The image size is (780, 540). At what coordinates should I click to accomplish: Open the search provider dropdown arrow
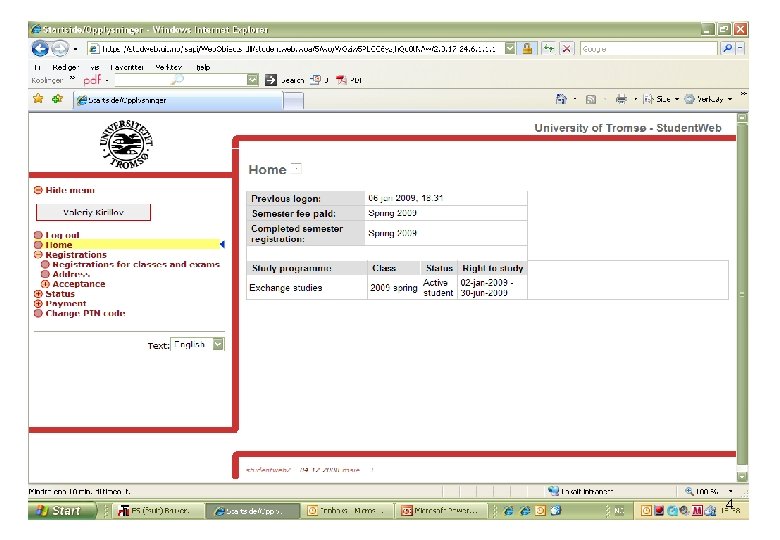pos(740,48)
